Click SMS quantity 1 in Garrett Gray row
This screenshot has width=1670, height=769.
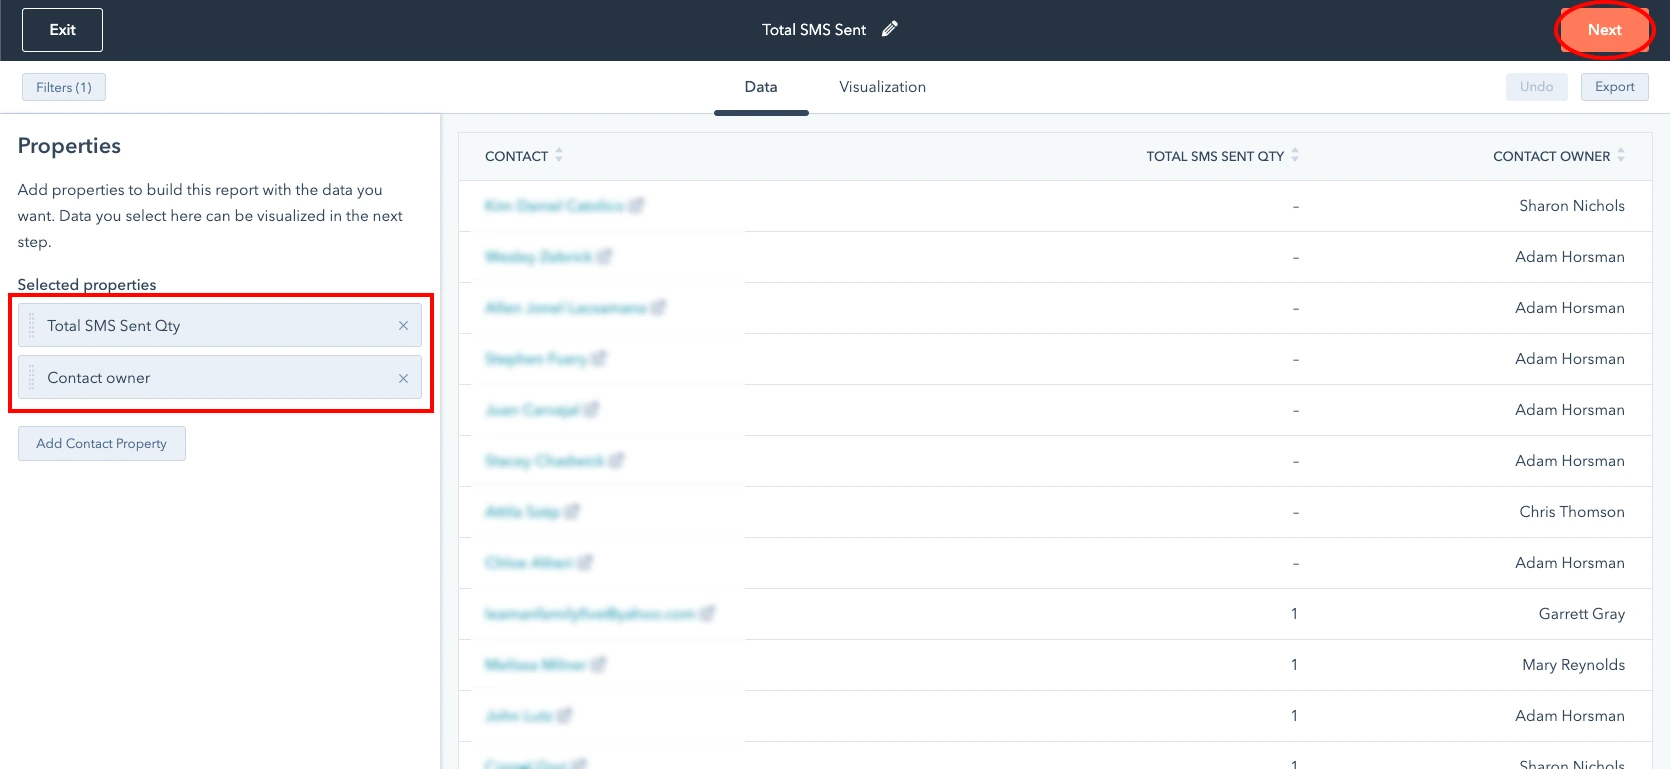click(1294, 614)
